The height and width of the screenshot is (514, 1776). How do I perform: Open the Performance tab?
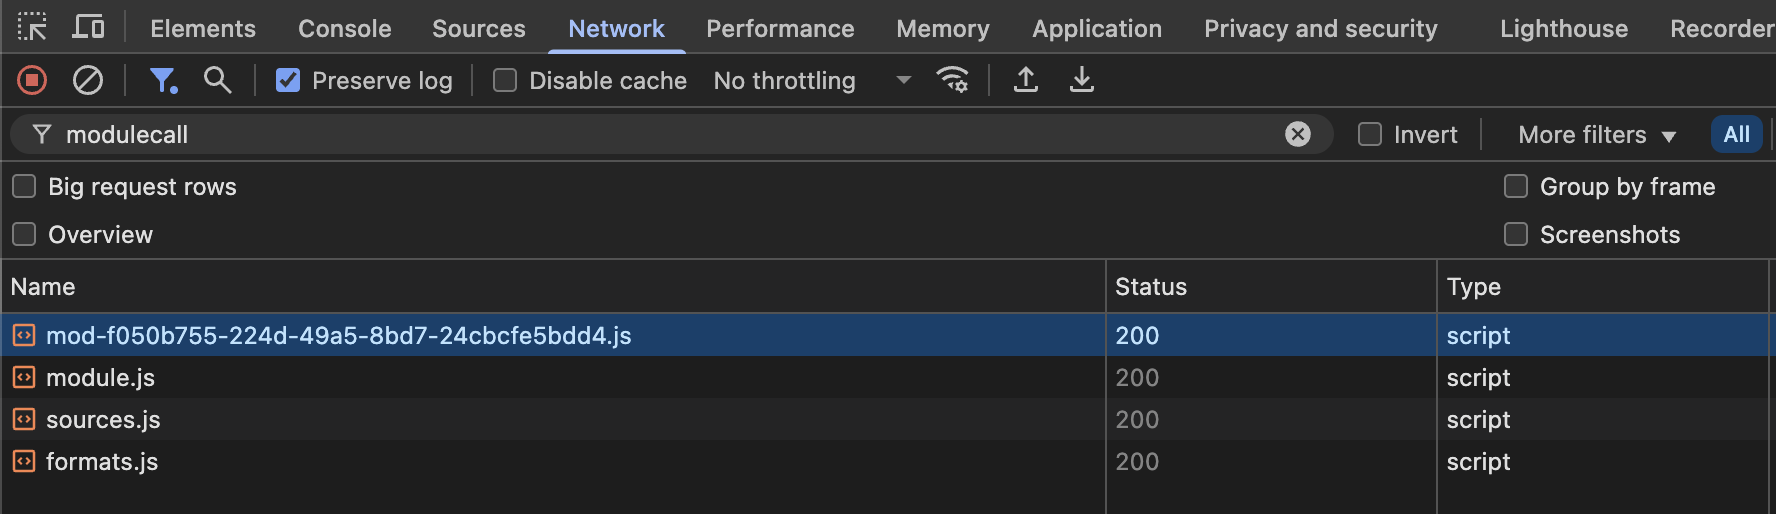tap(780, 28)
